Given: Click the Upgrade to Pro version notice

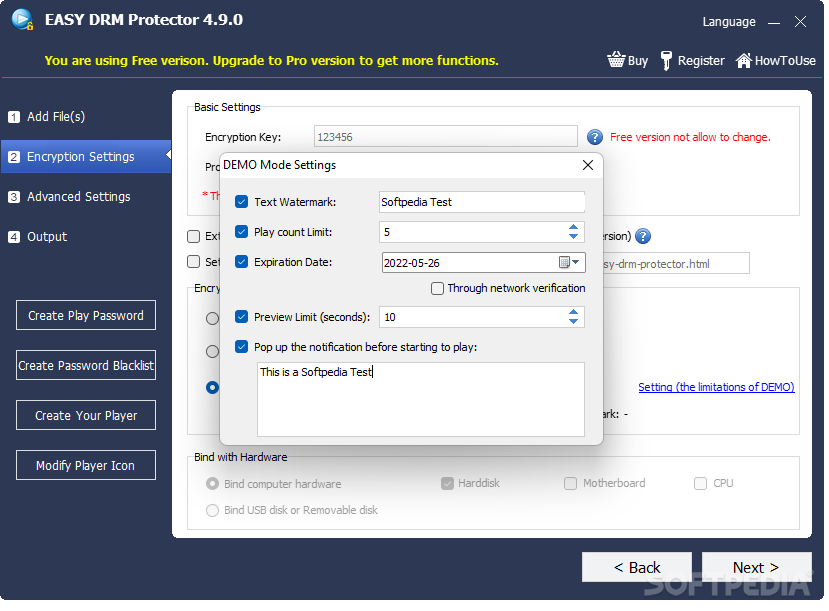Looking at the screenshot, I should point(271,60).
